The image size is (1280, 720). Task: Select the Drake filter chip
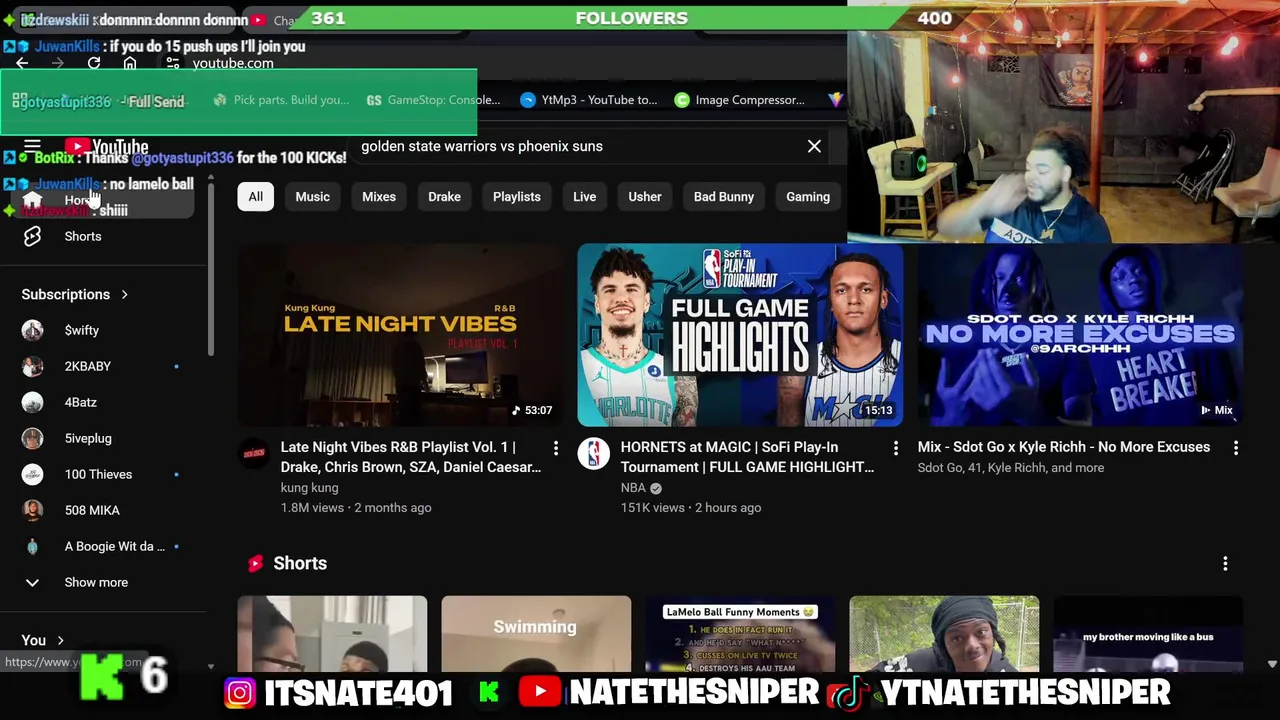pyautogui.click(x=444, y=197)
